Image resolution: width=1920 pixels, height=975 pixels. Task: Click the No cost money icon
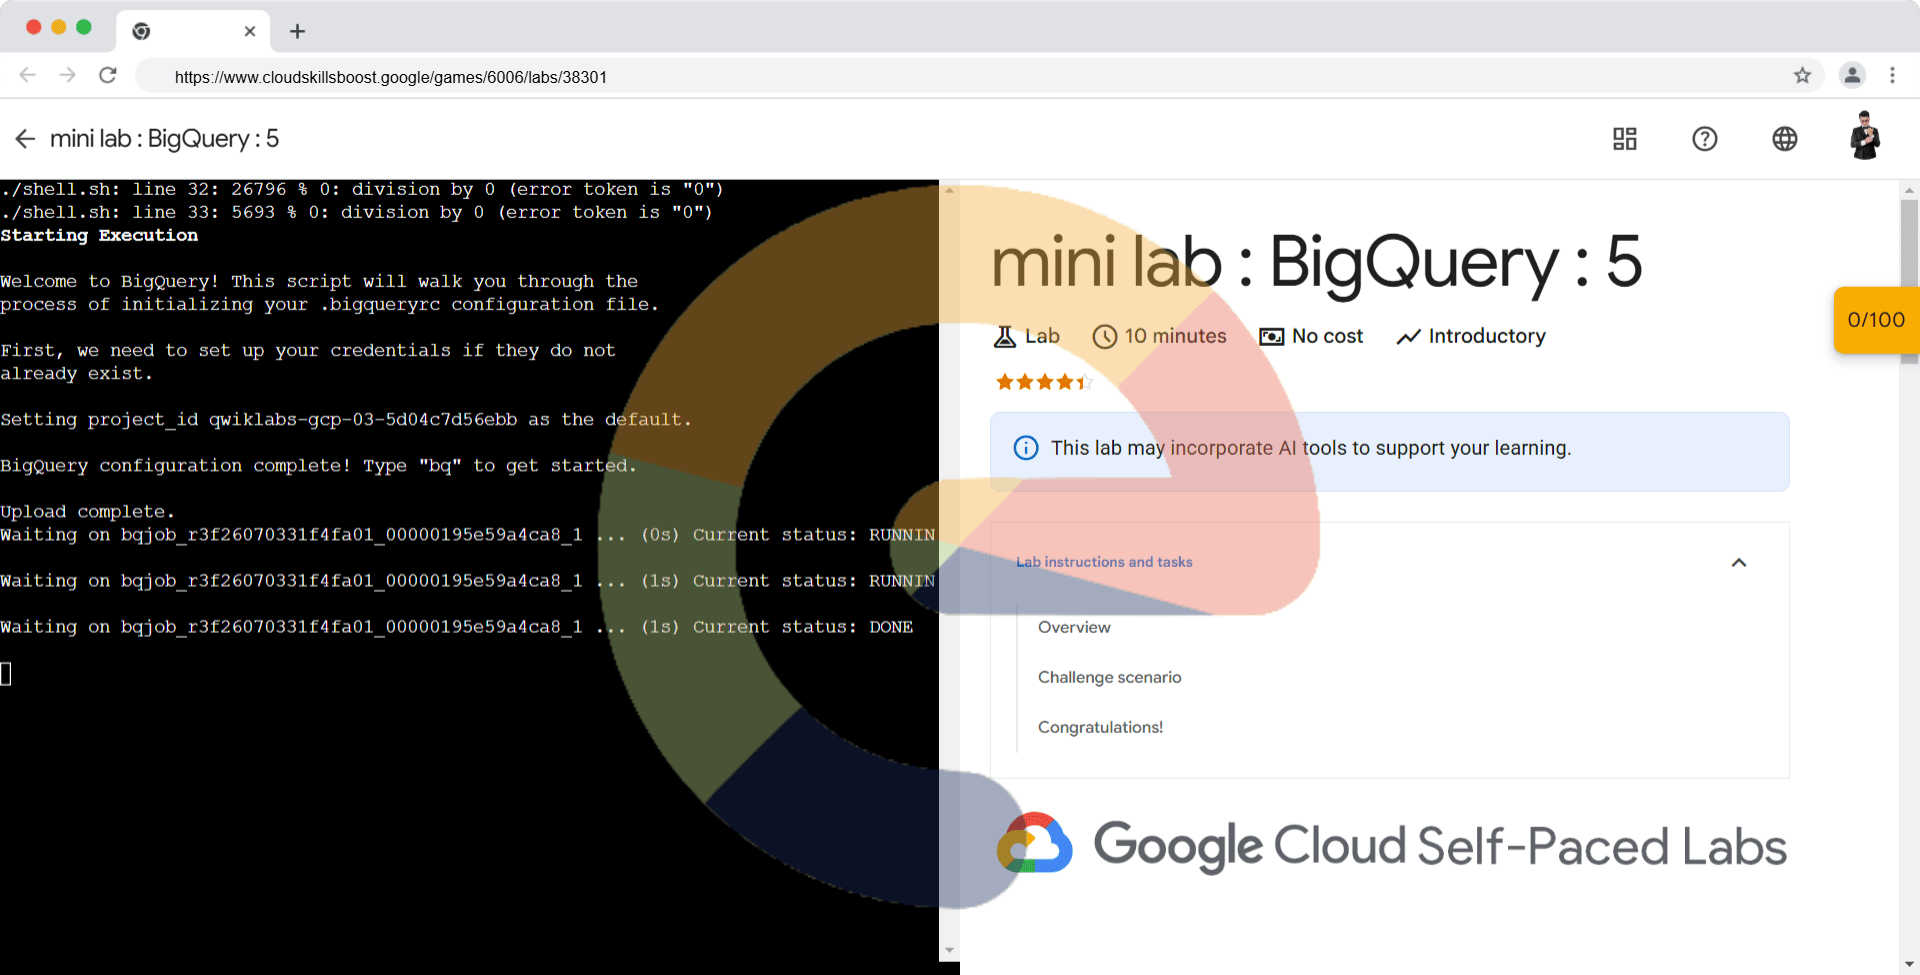tap(1271, 337)
